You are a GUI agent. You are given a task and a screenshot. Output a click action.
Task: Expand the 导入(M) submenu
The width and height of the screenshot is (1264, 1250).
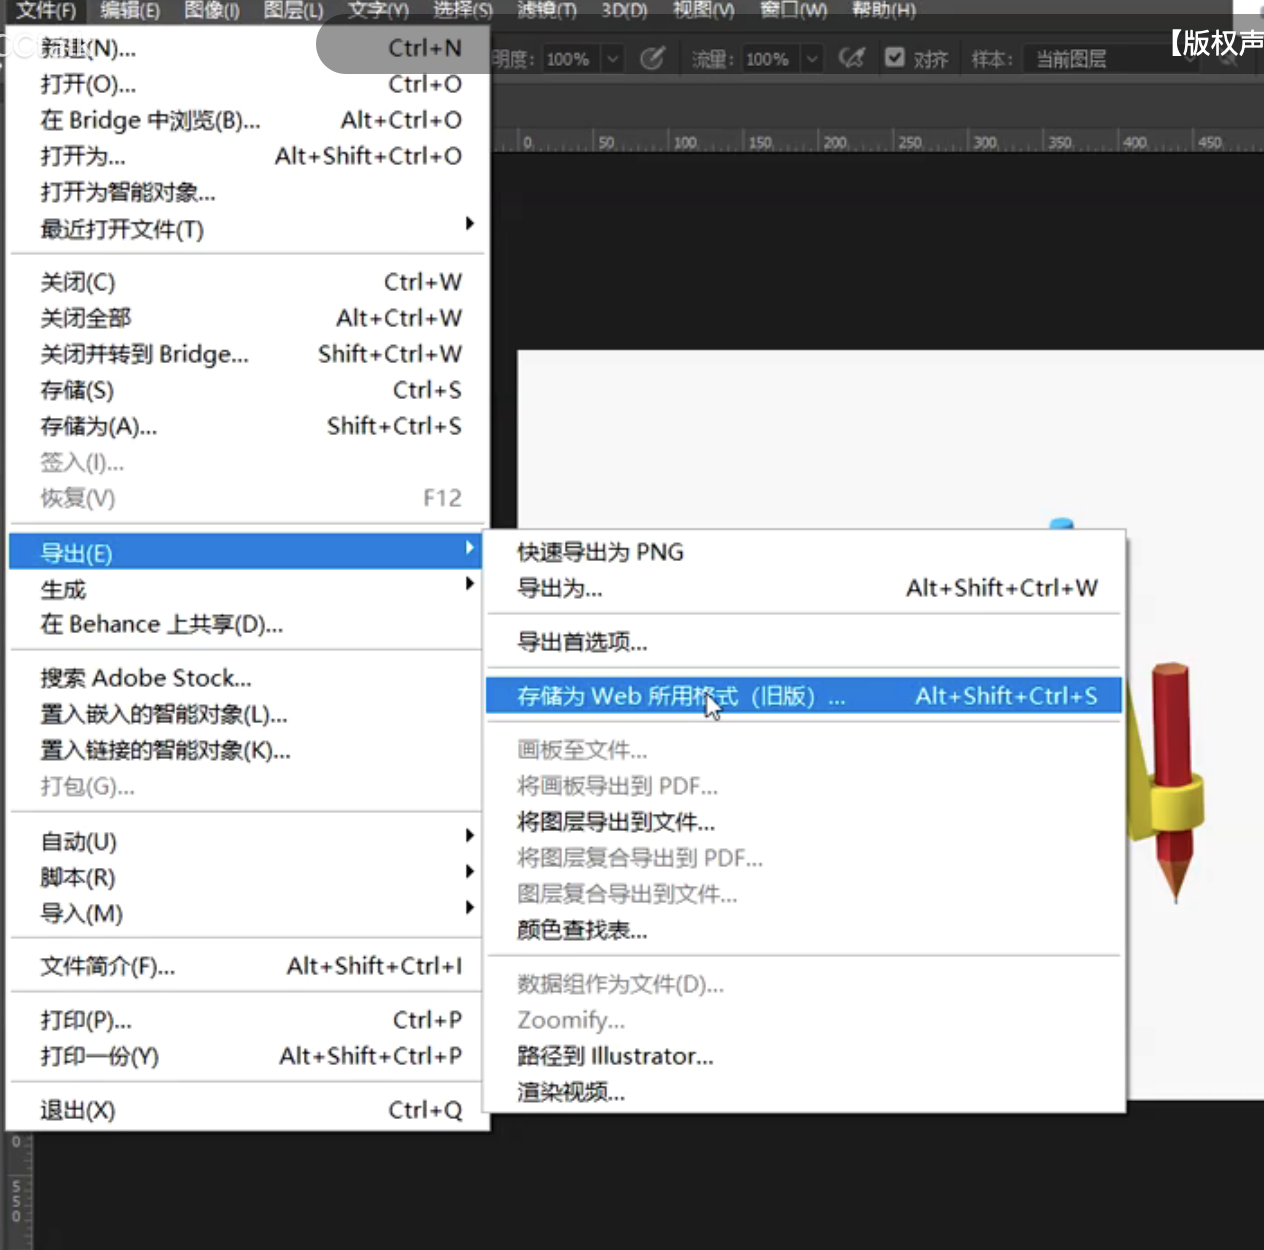[x=245, y=913]
